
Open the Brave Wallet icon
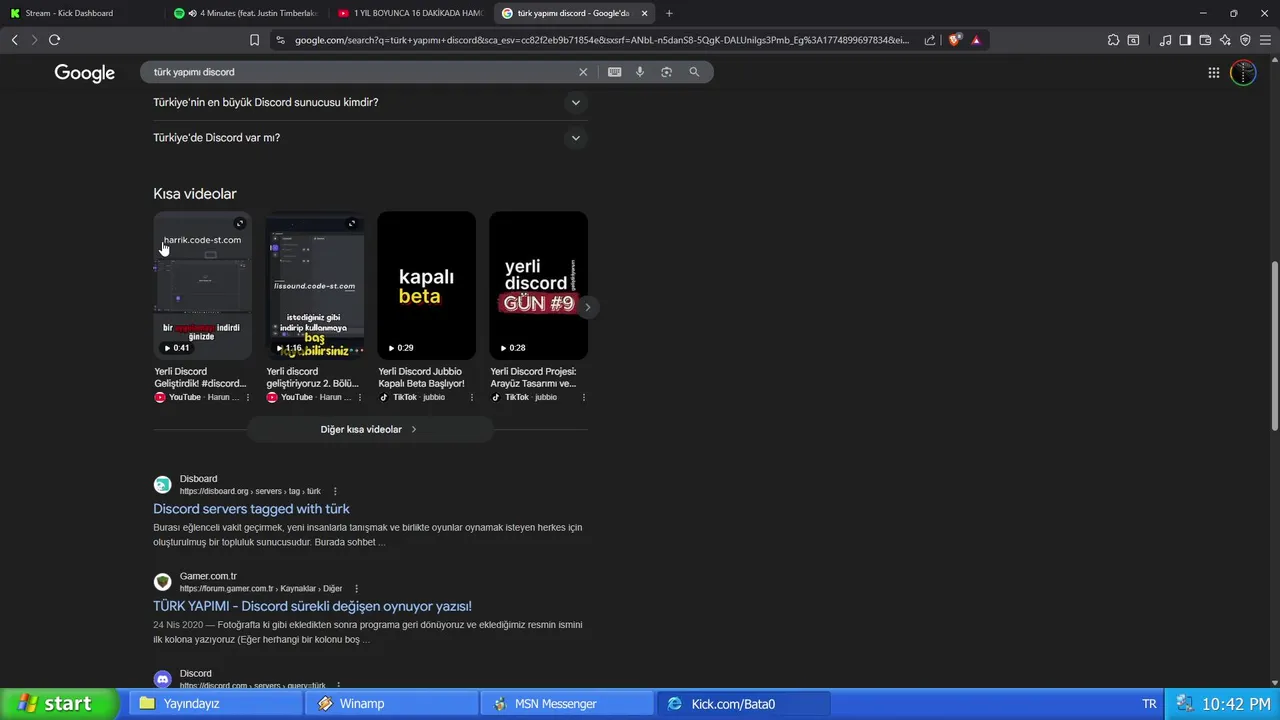pyautogui.click(x=1205, y=40)
